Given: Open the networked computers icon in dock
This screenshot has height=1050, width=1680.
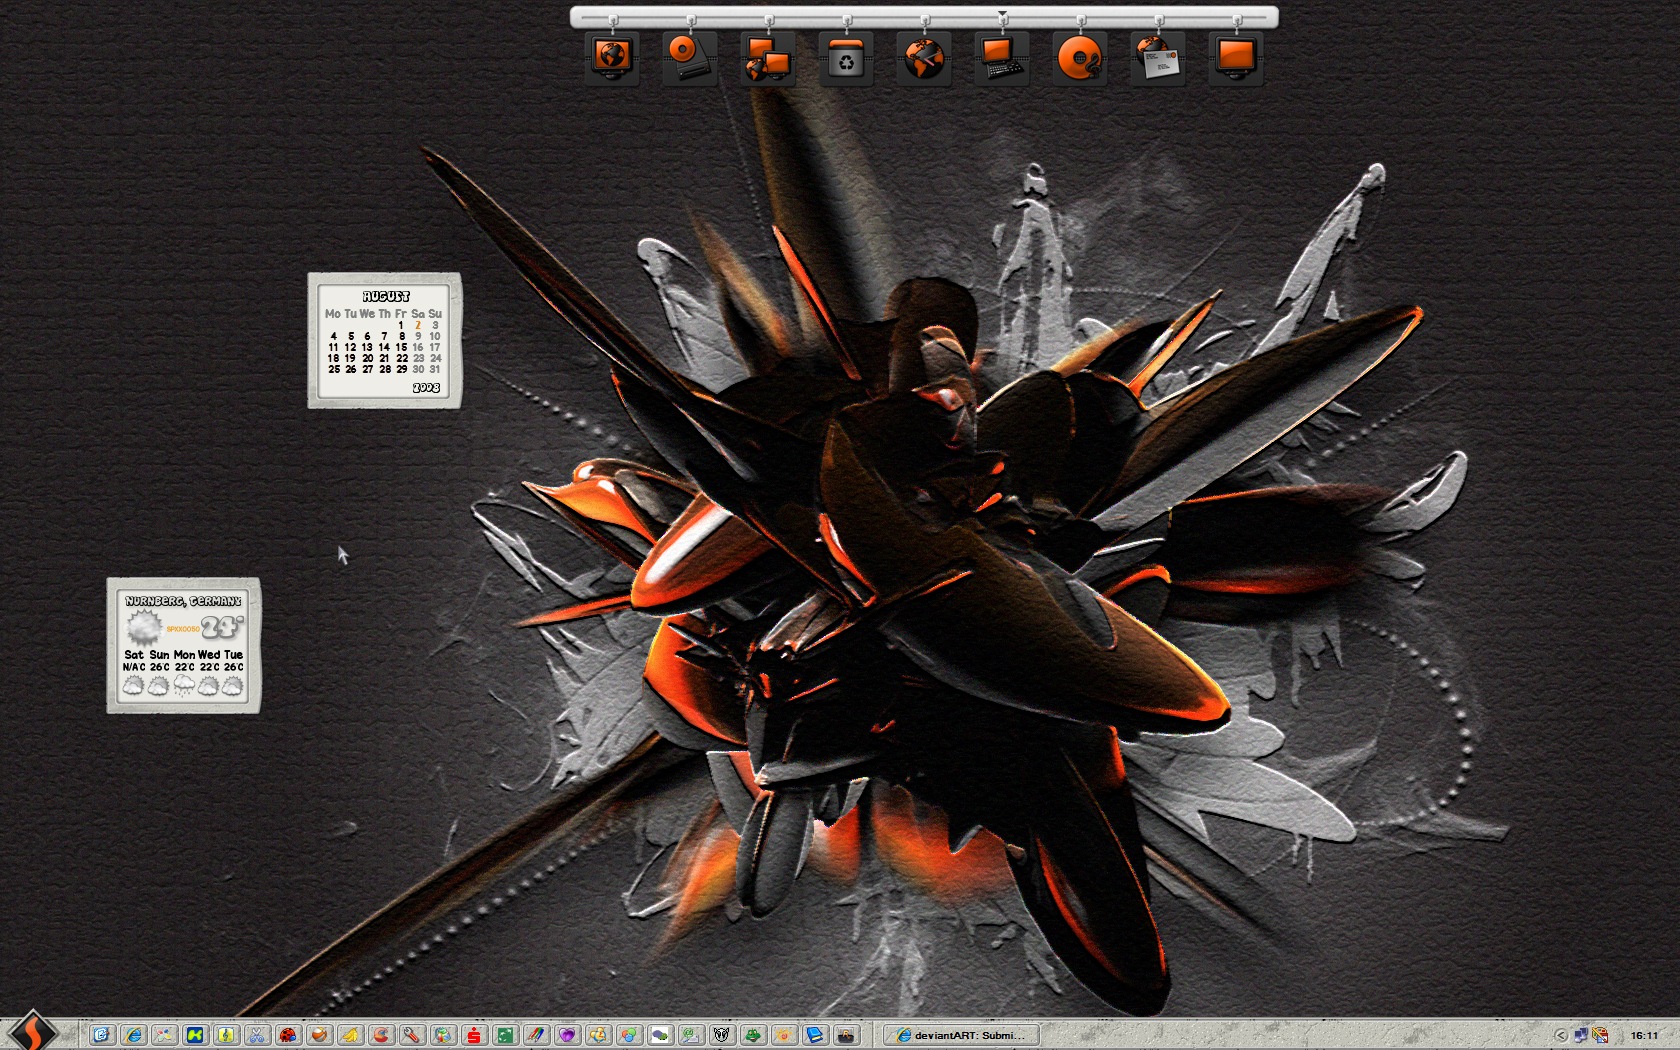Looking at the screenshot, I should click(x=768, y=58).
